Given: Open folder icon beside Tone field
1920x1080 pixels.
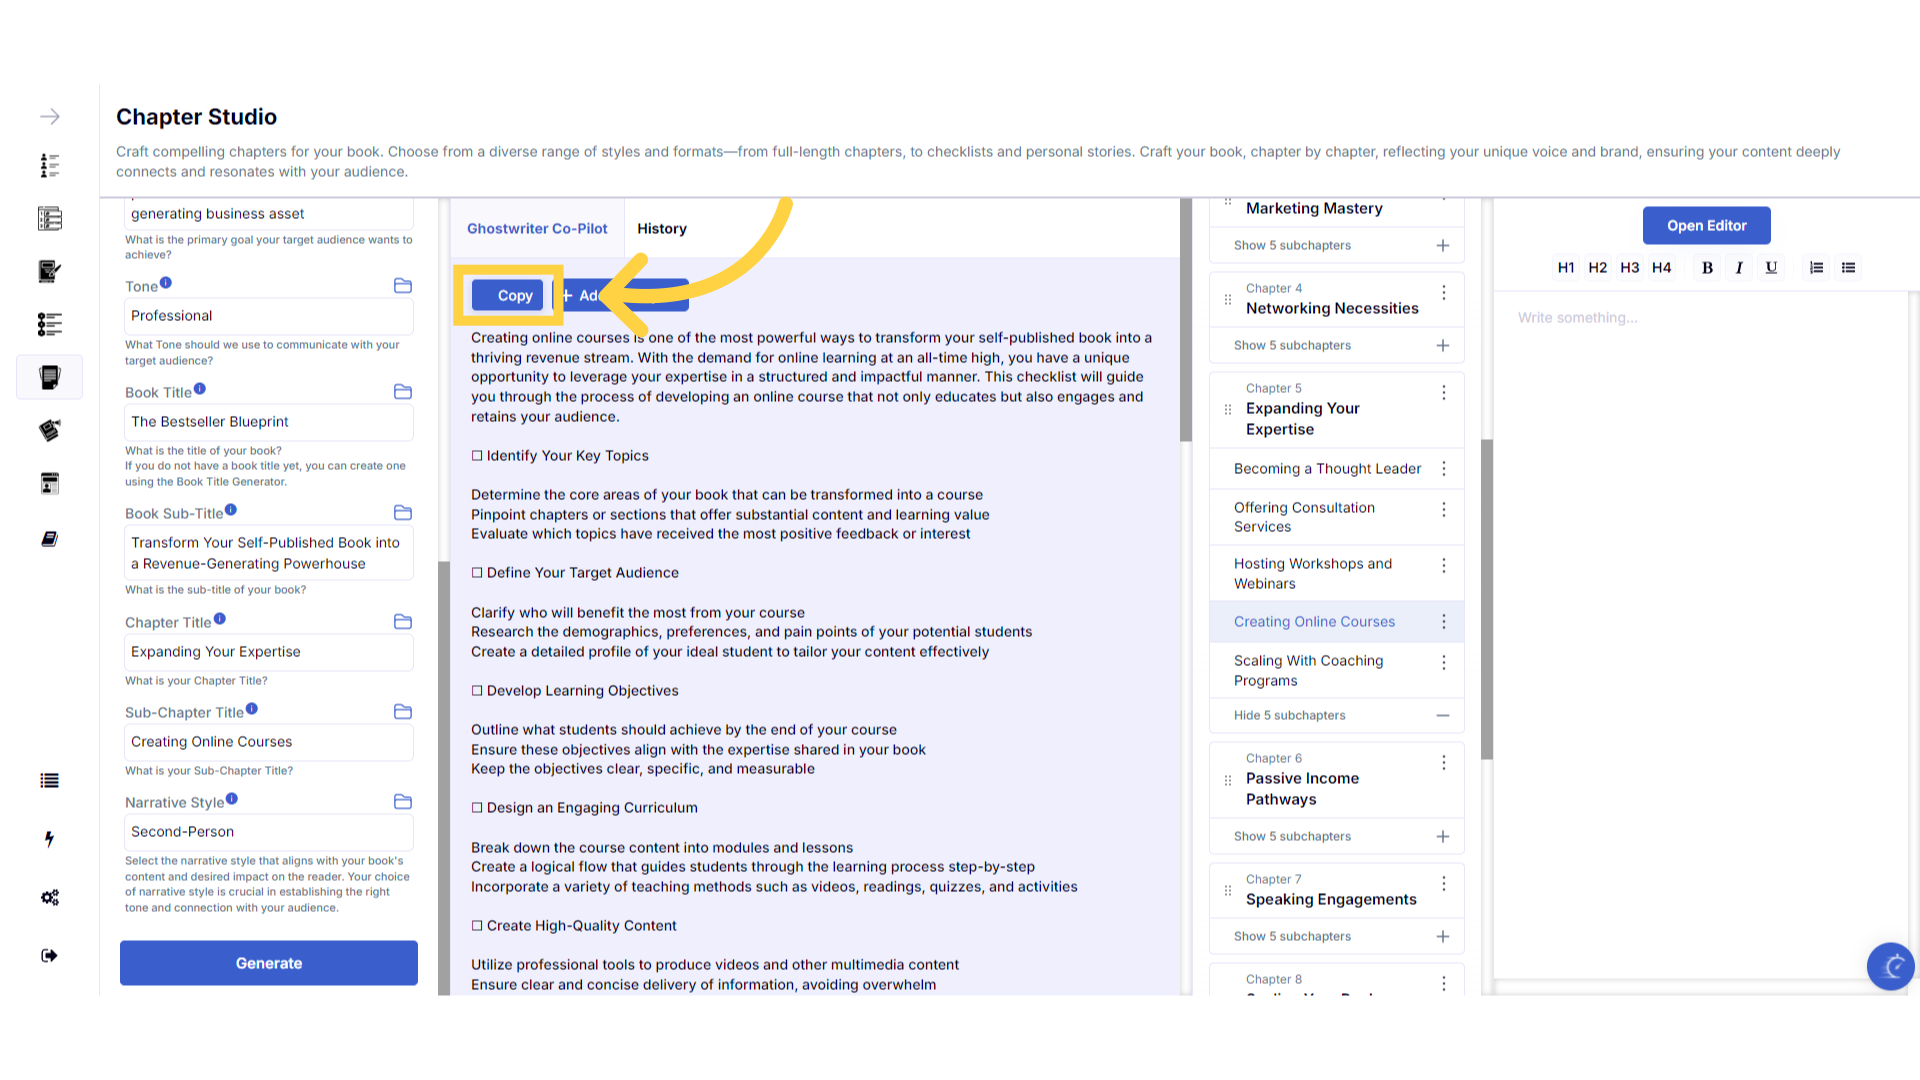Looking at the screenshot, I should pyautogui.click(x=403, y=286).
